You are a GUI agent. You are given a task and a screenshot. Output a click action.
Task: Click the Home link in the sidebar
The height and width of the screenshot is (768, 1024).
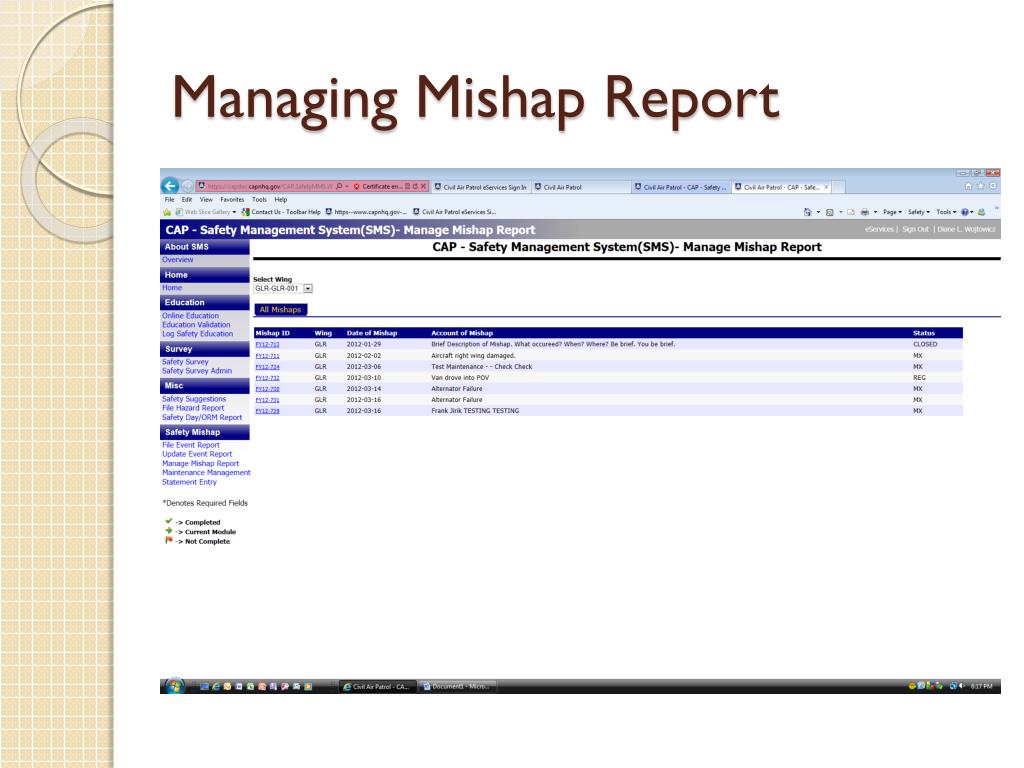click(172, 287)
